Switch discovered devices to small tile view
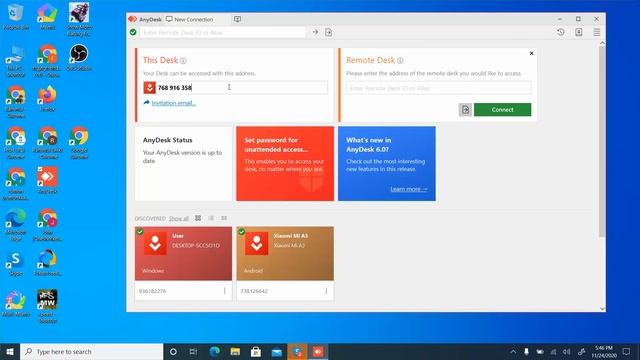 click(x=224, y=218)
